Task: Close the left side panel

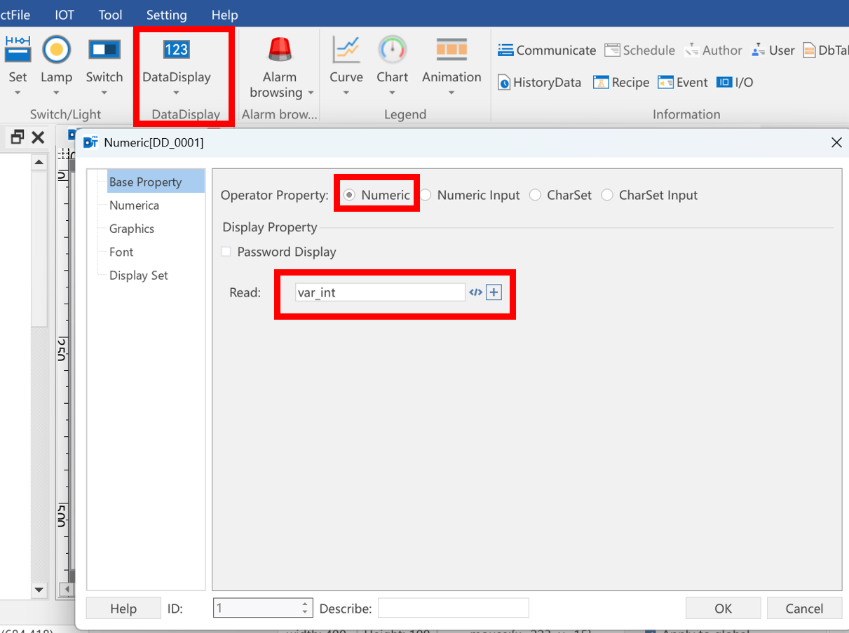Action: (x=38, y=137)
